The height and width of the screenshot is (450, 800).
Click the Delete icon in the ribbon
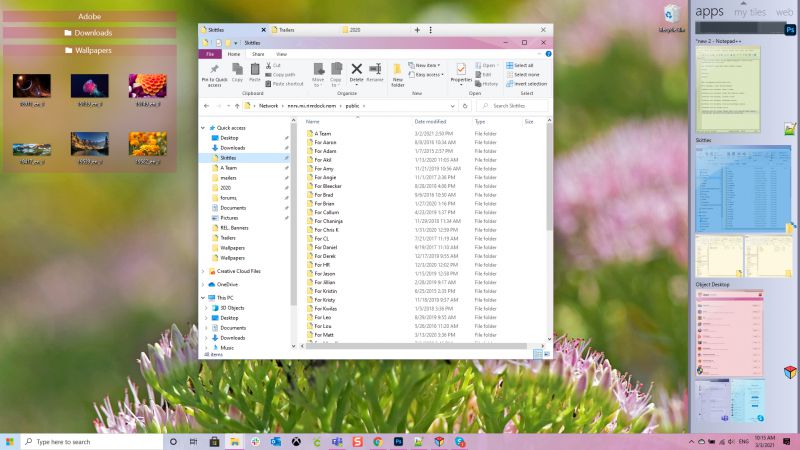(x=356, y=72)
